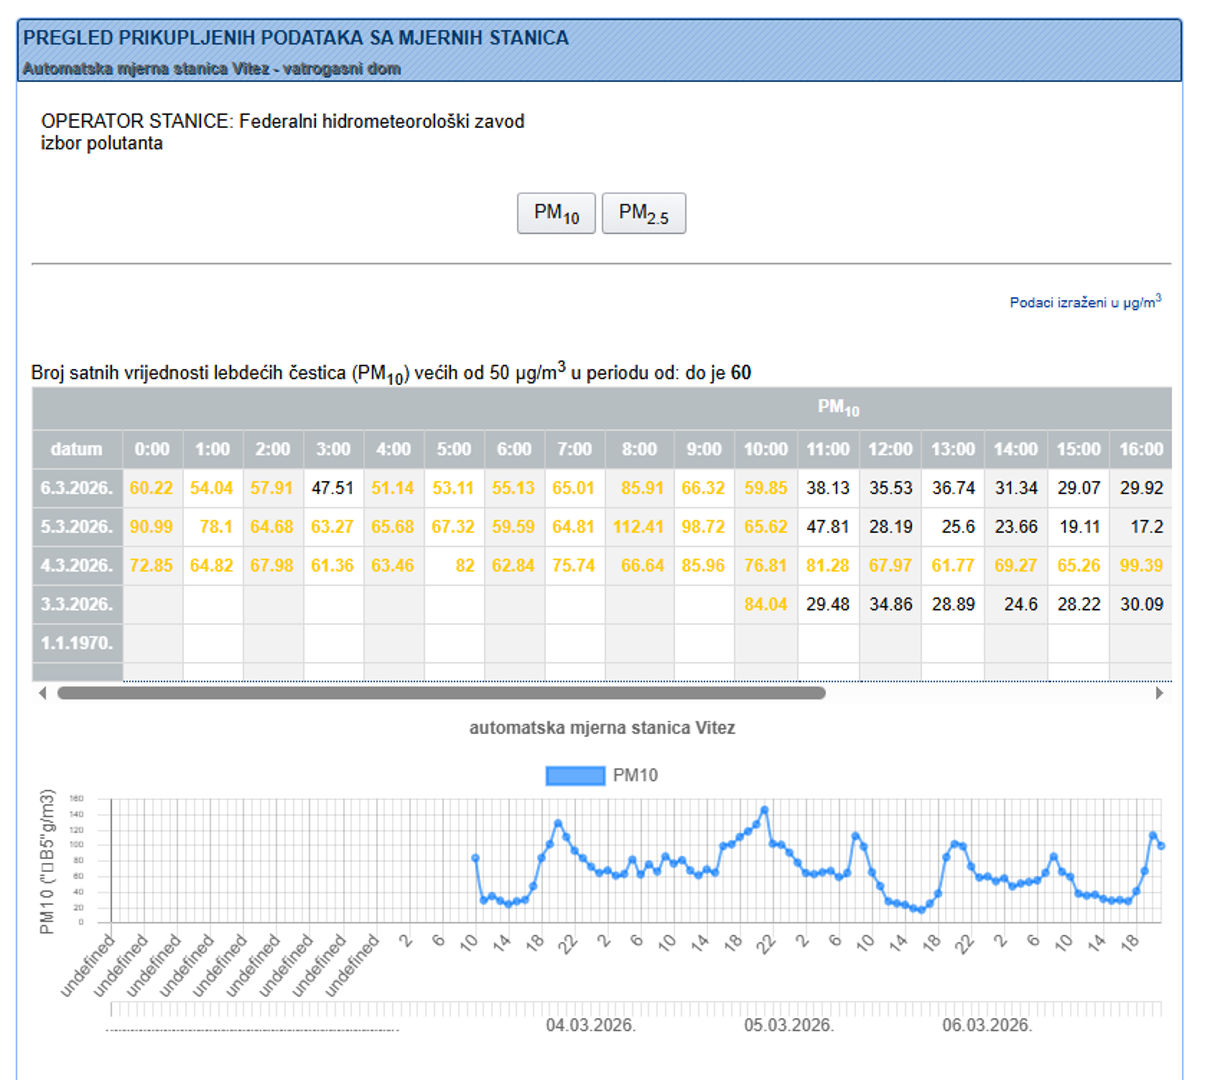Click the first data point on PM10 chart
The width and height of the screenshot is (1205, 1080).
tap(475, 858)
